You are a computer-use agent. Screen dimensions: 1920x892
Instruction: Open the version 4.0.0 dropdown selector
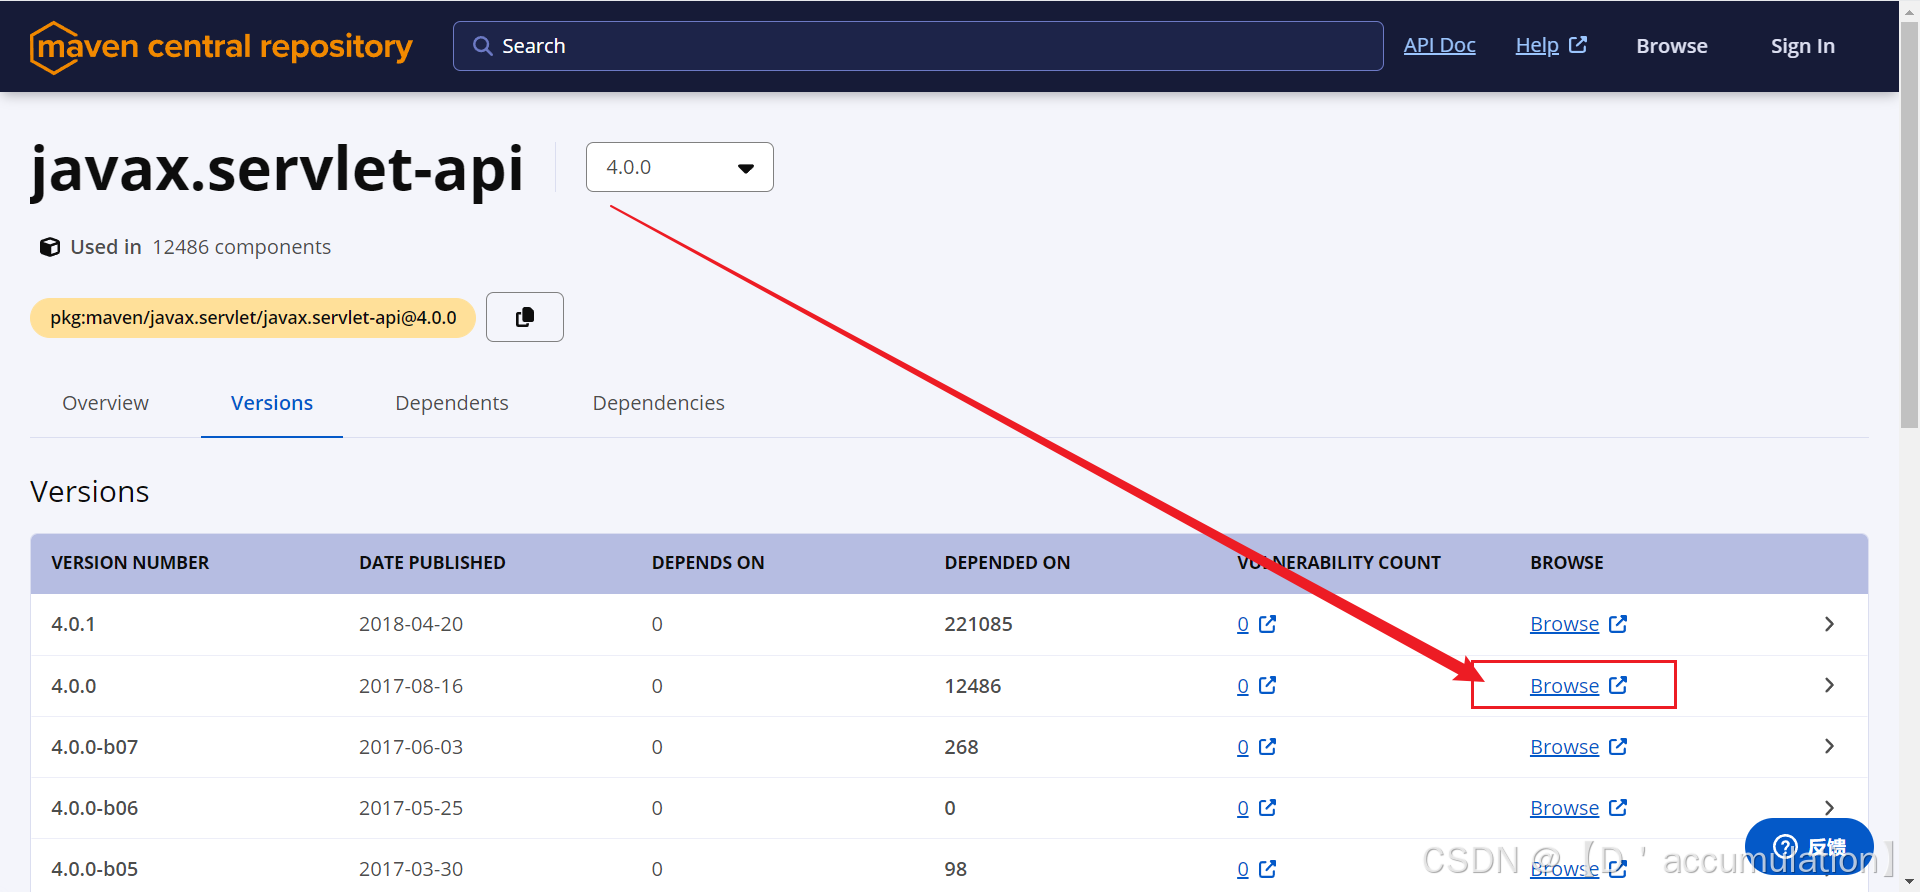tap(680, 167)
